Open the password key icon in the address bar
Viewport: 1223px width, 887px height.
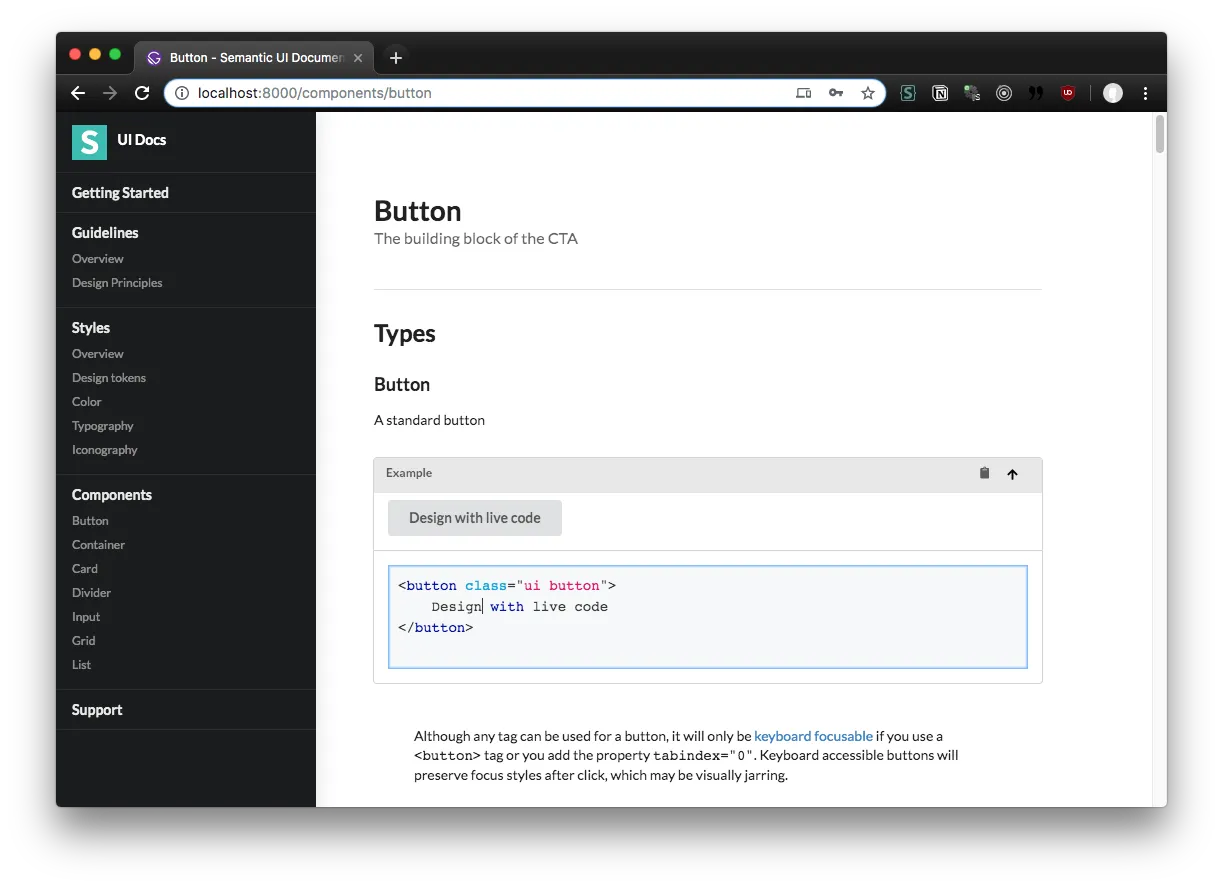[836, 93]
